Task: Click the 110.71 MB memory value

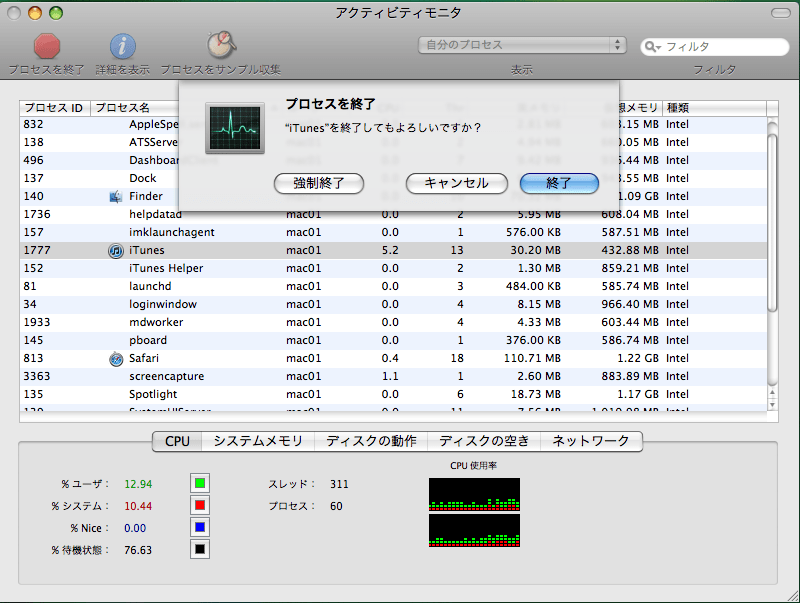Action: coord(532,359)
